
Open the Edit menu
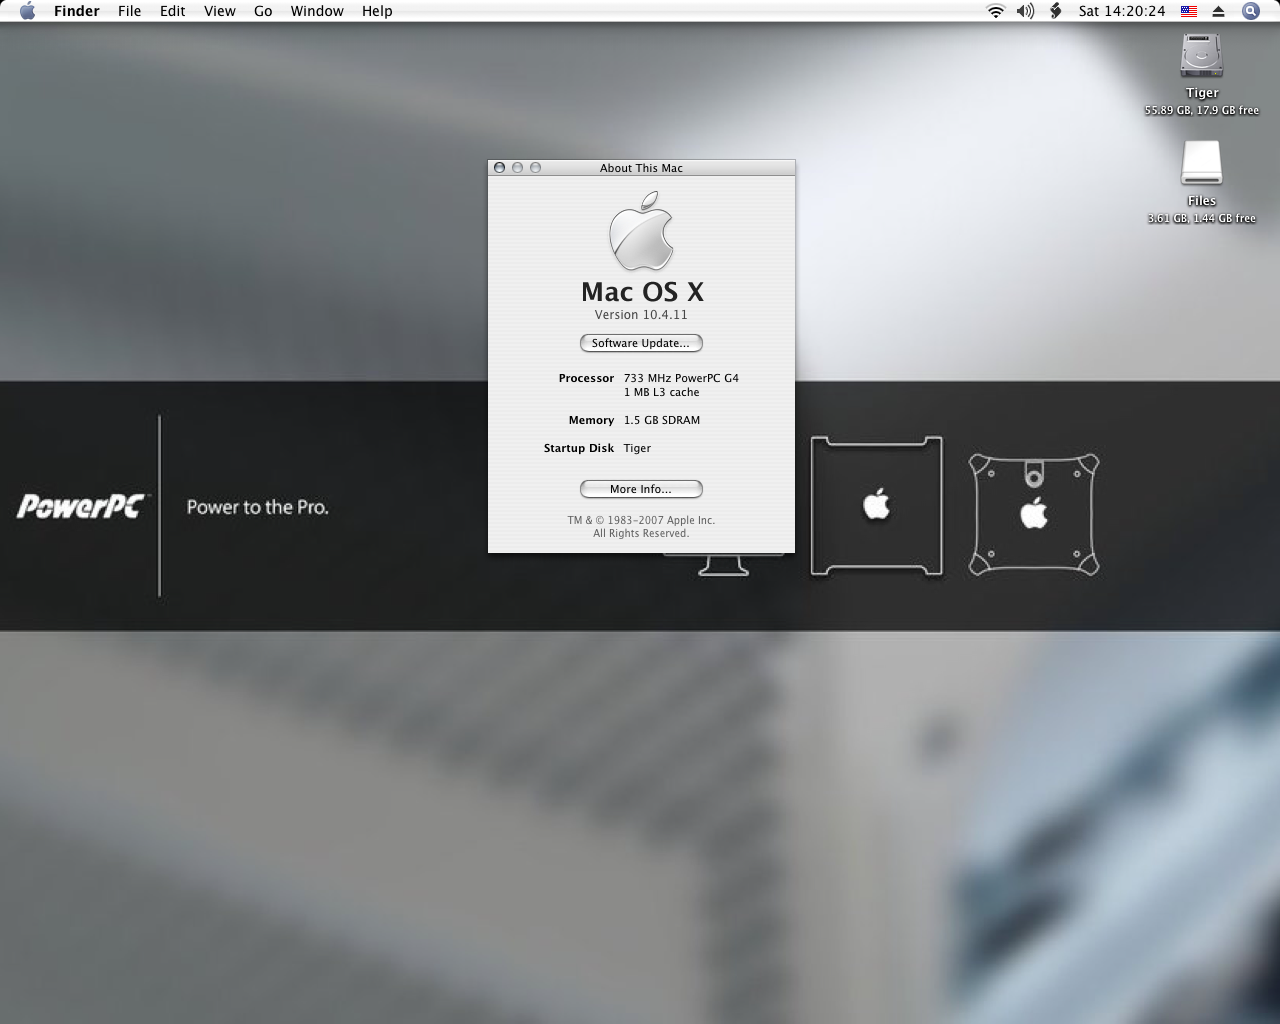(x=173, y=11)
